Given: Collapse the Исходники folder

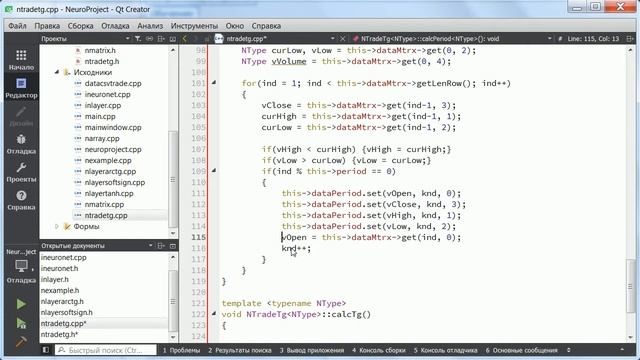Looking at the screenshot, I should point(57,72).
